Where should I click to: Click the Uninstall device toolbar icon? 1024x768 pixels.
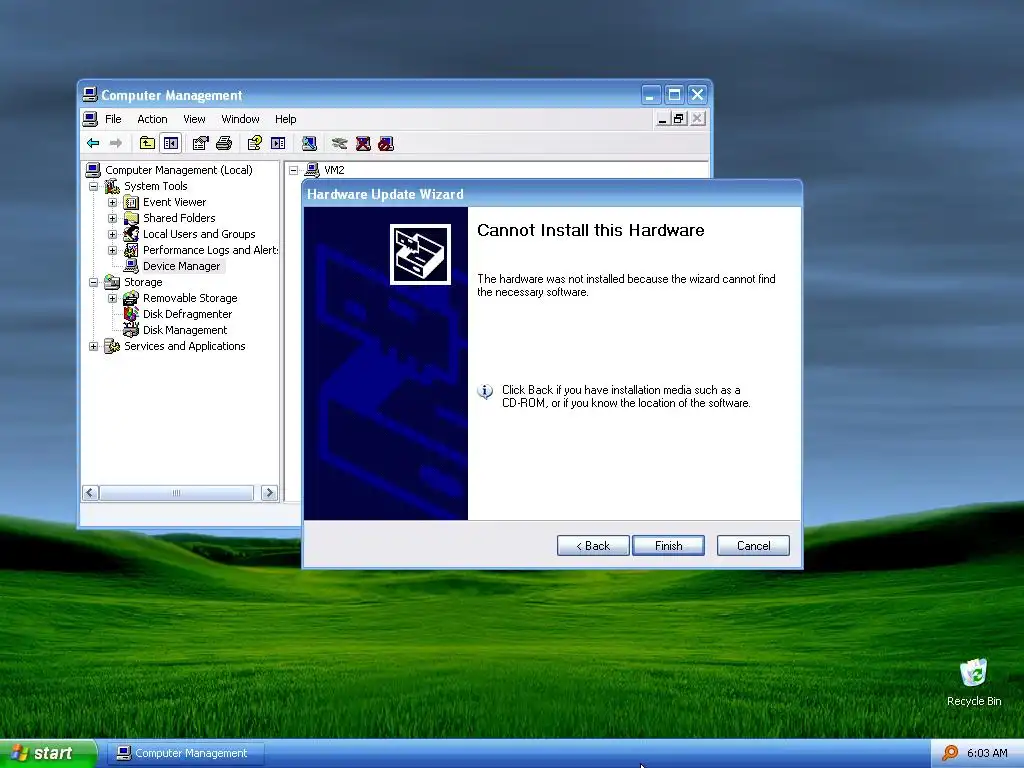point(363,143)
